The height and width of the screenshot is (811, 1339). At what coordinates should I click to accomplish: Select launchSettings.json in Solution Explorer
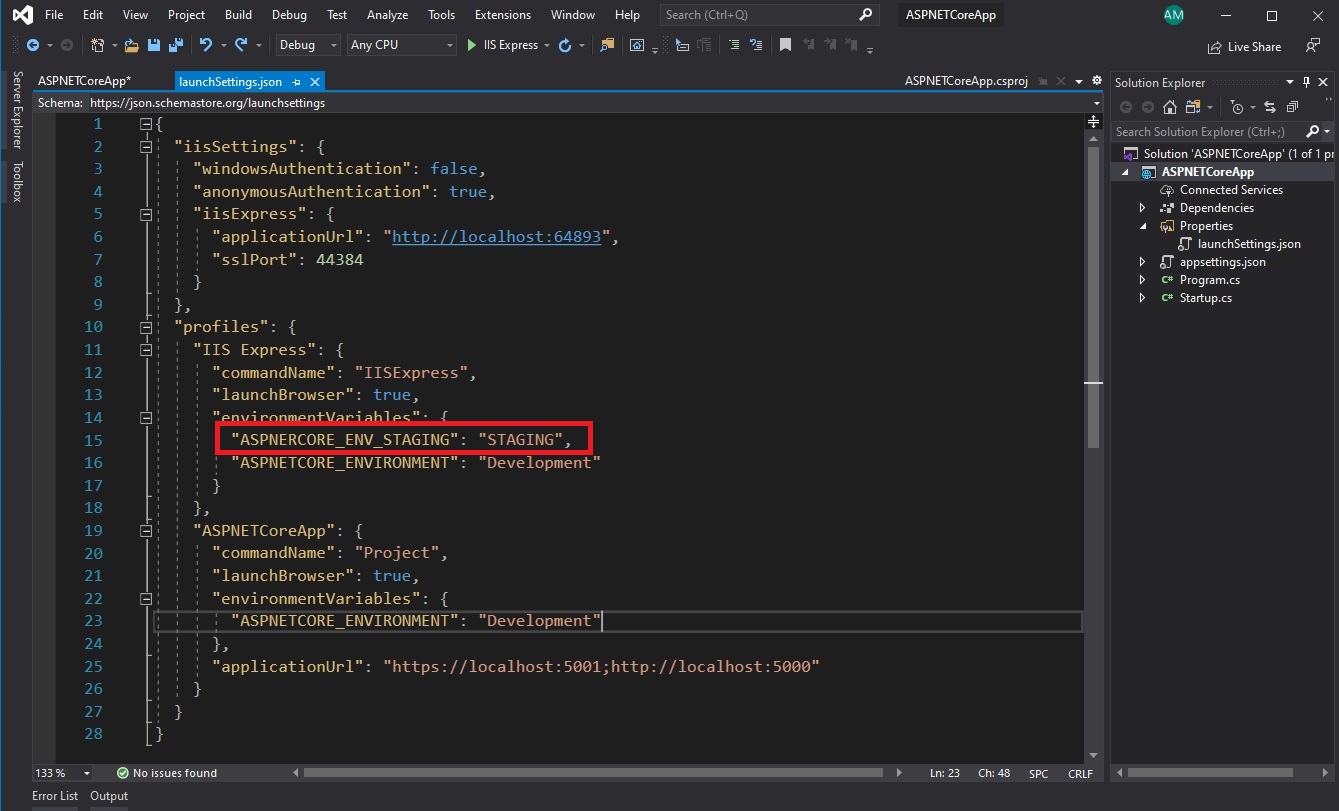coord(1250,244)
